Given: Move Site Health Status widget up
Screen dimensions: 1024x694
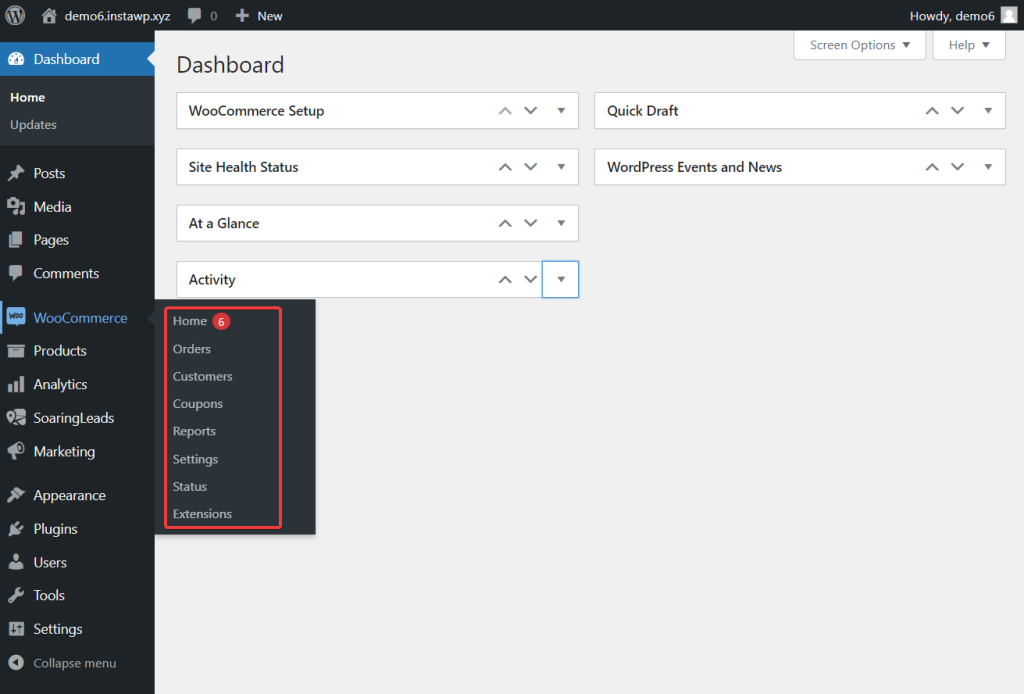Looking at the screenshot, I should (x=505, y=166).
